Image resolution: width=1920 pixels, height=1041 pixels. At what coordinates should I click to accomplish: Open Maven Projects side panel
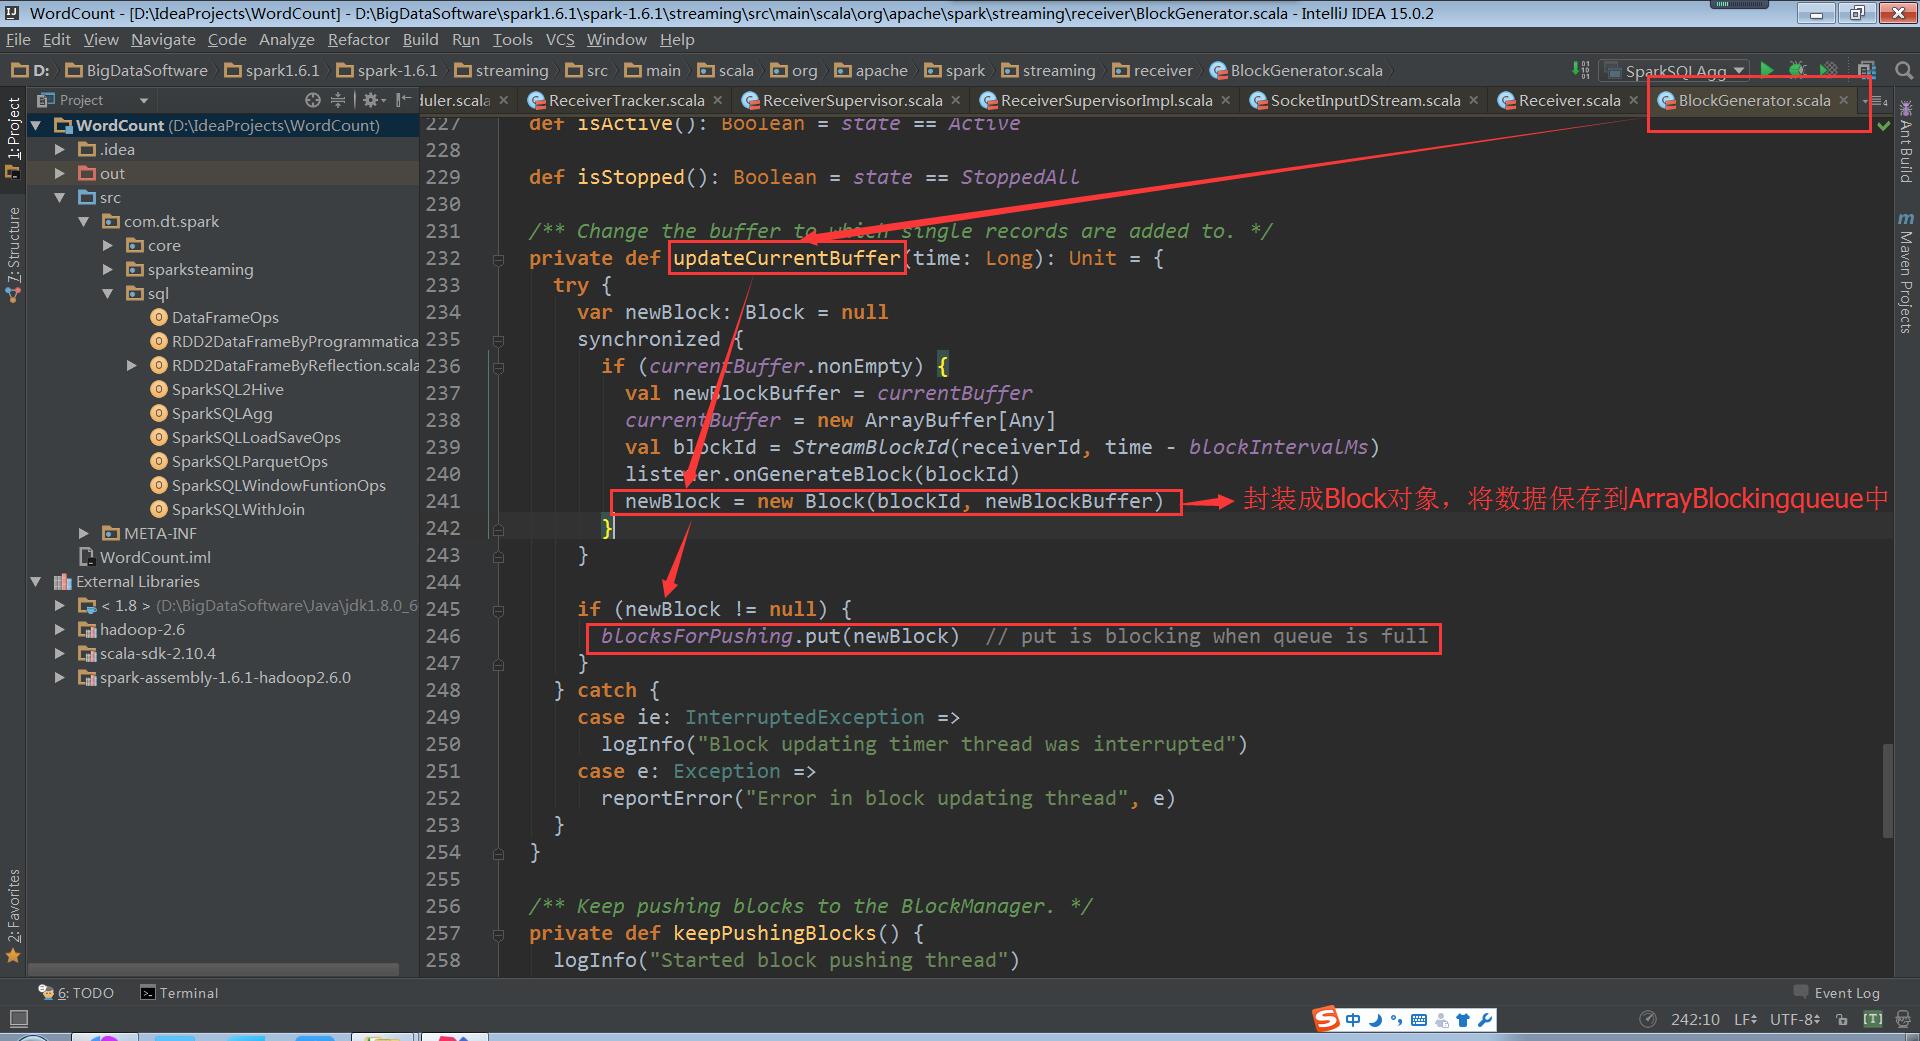[1905, 272]
